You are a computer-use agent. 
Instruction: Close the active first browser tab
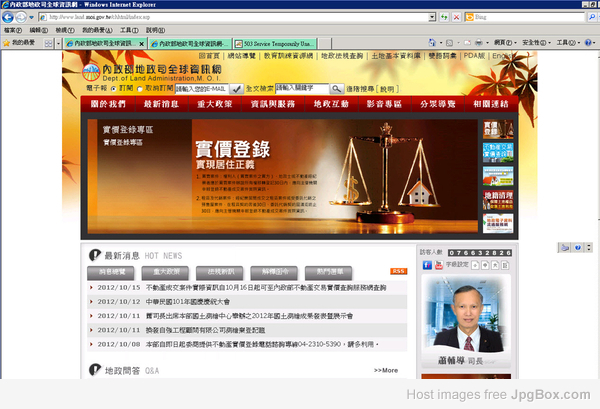(x=141, y=44)
